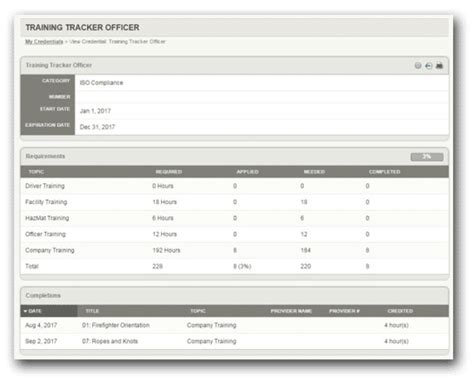This screenshot has height=382, width=474.
Task: Click the PROVIDER NAME column header
Action: click(x=291, y=311)
